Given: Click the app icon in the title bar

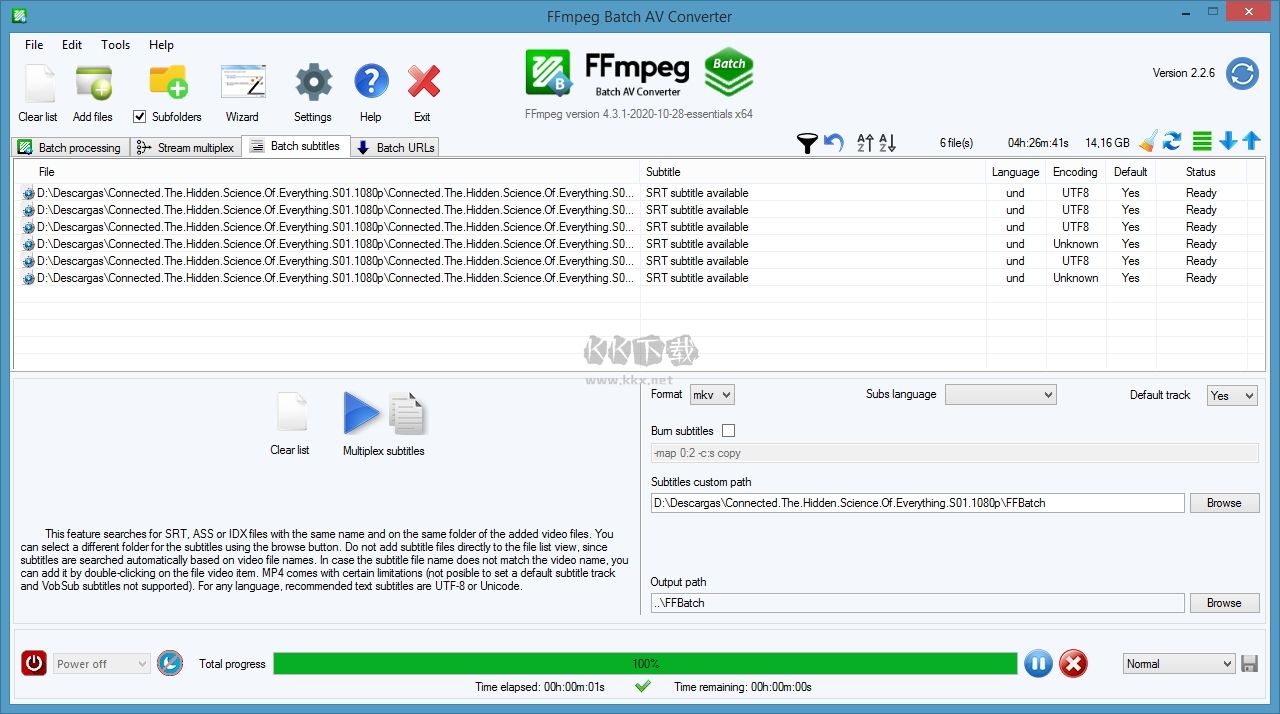Looking at the screenshot, I should pyautogui.click(x=18, y=15).
